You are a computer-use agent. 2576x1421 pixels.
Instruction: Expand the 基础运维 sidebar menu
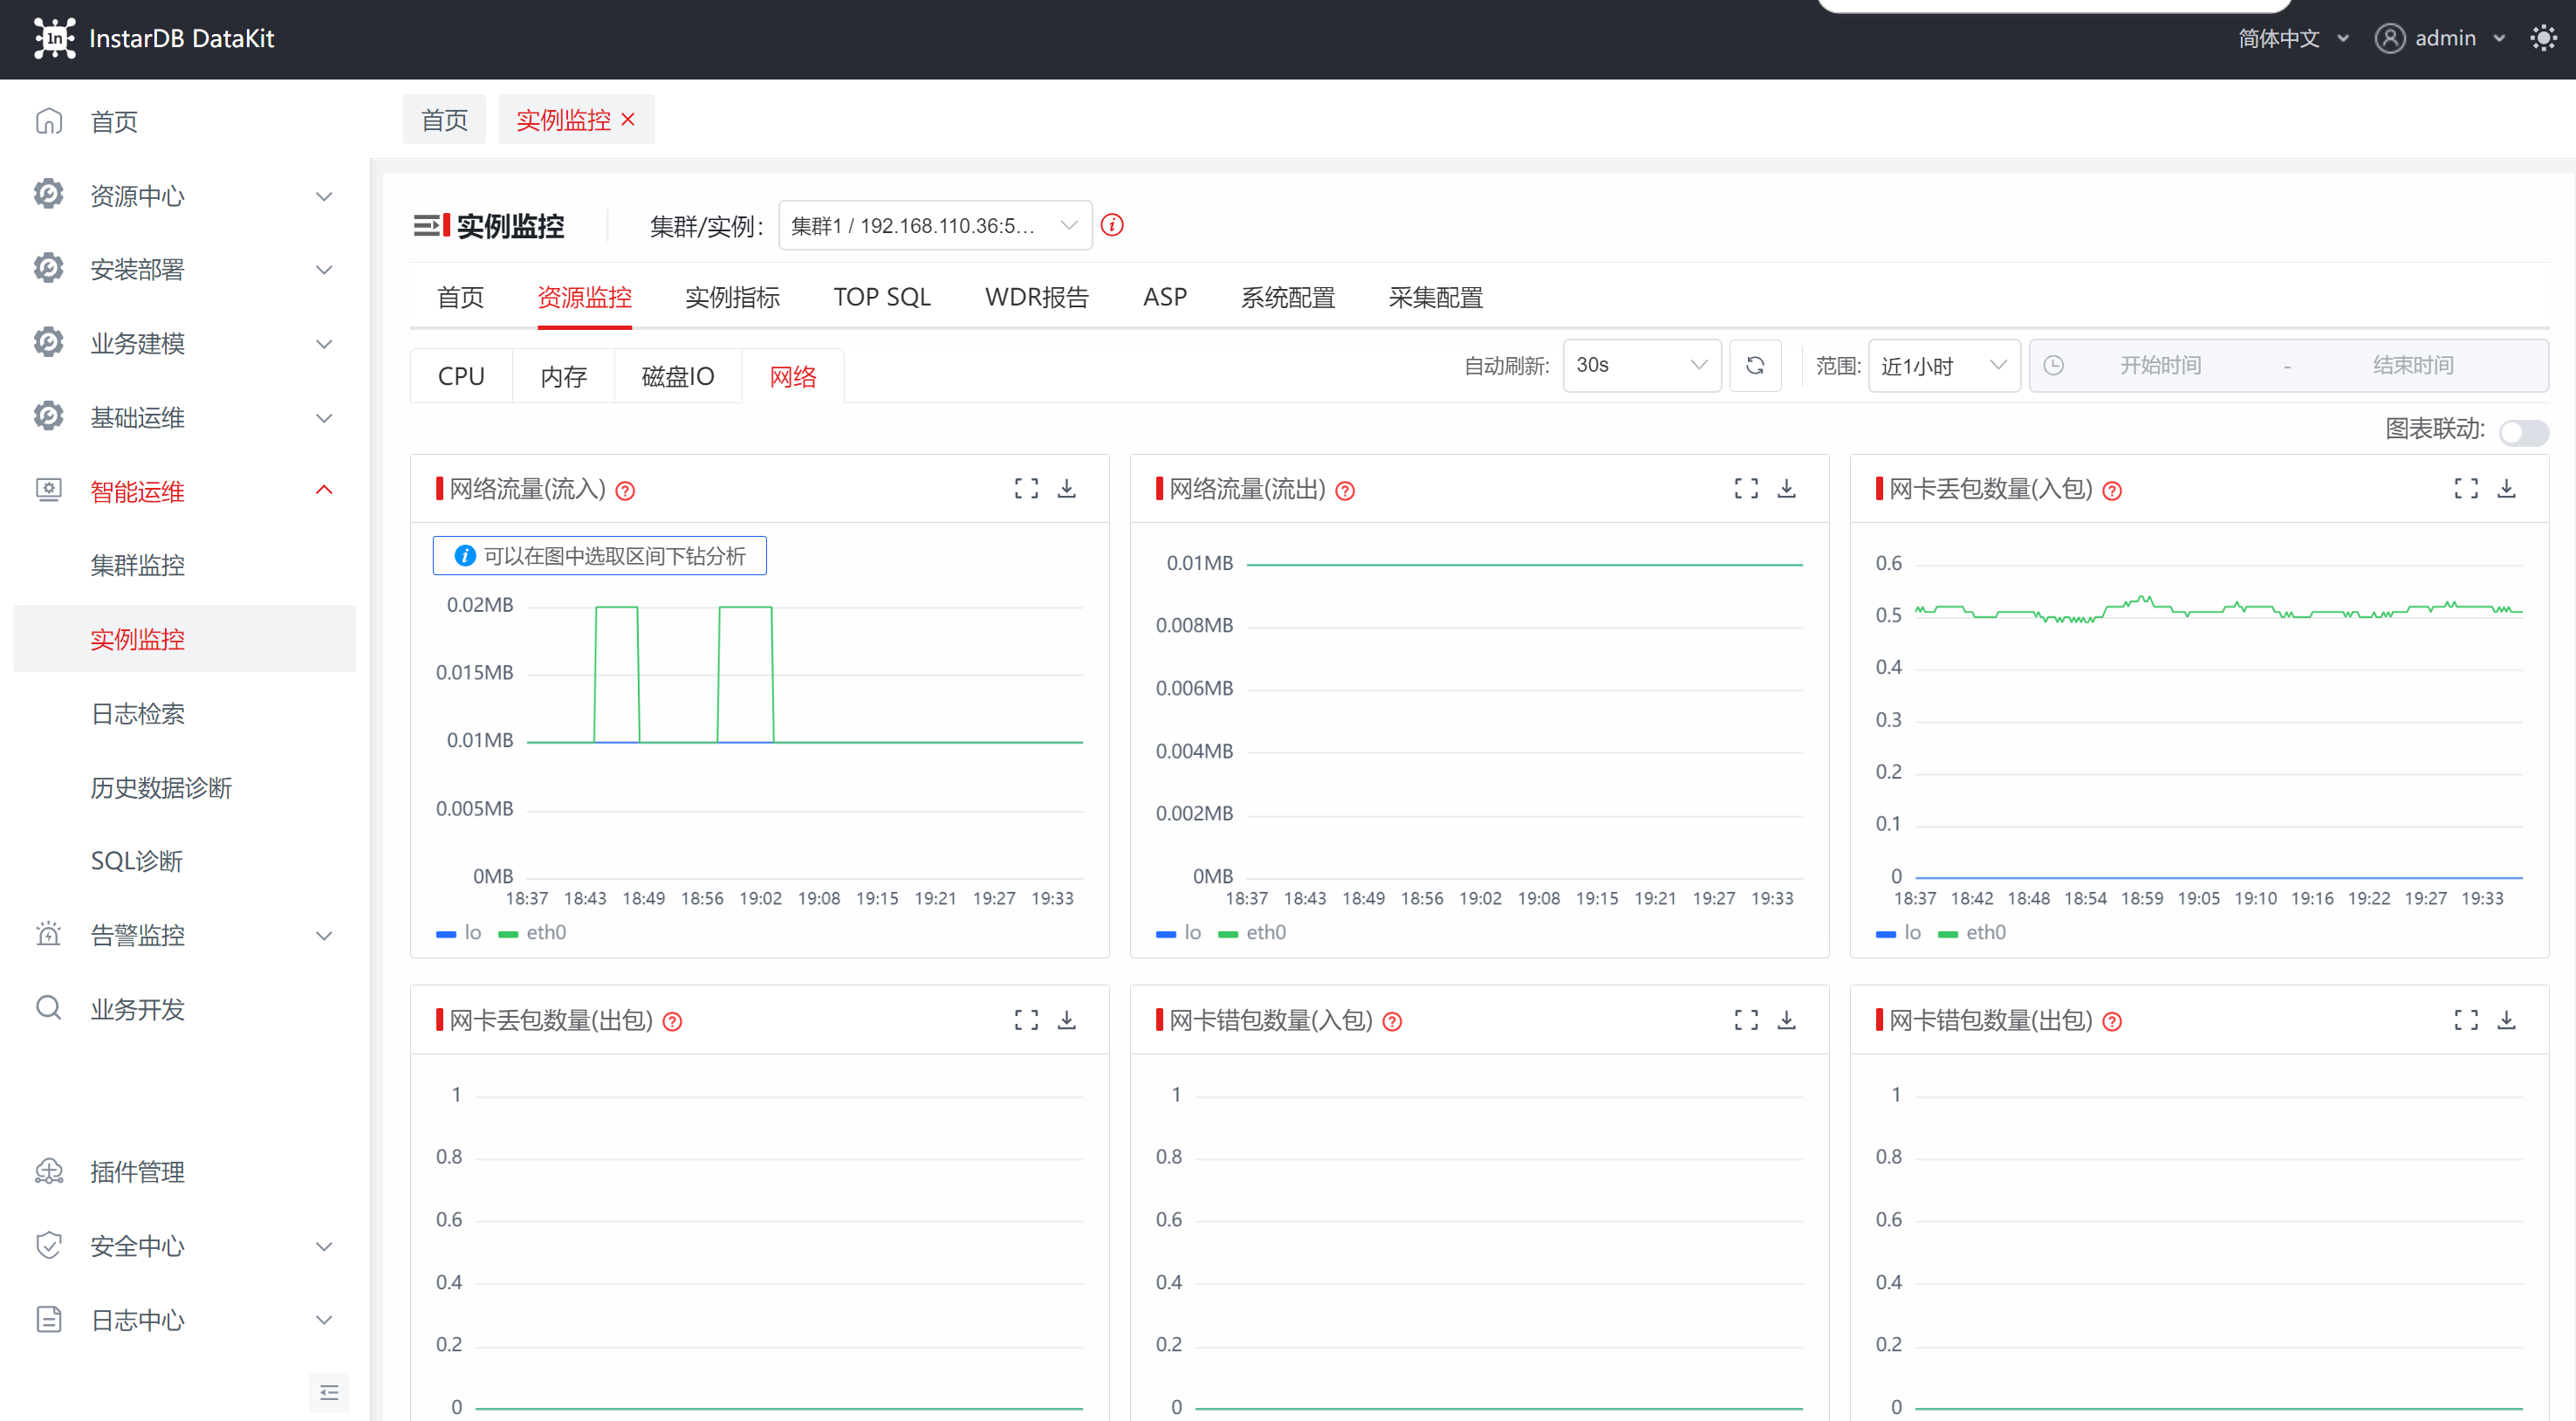[185, 417]
